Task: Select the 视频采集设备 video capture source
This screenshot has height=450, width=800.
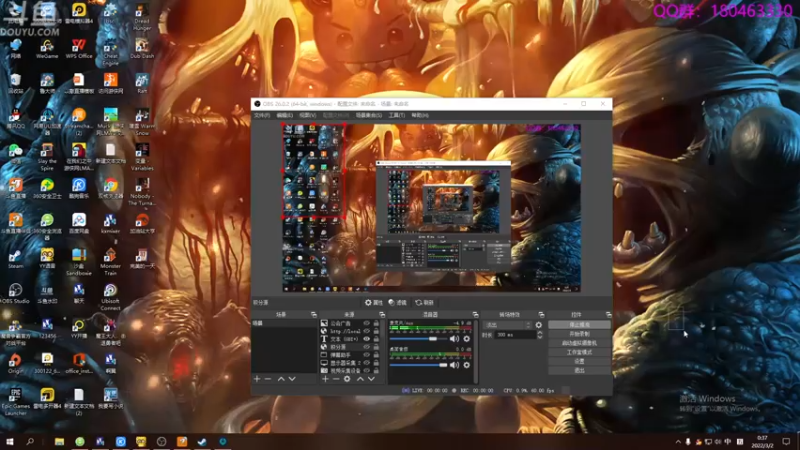Action: pos(351,371)
